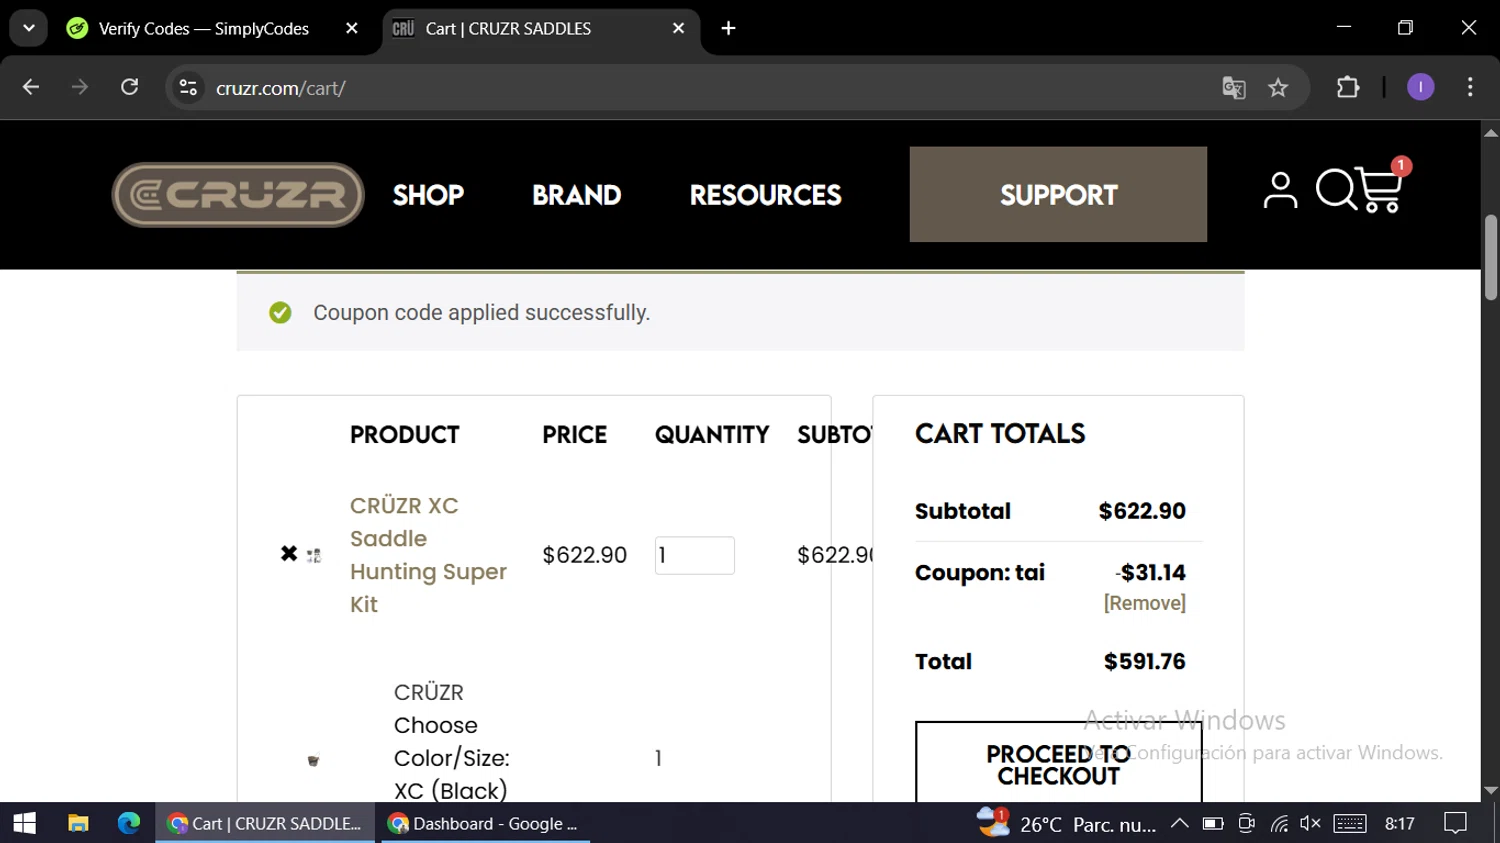Click the product price $622.90 cell
Screen dimensions: 1500x843
click(x=584, y=555)
